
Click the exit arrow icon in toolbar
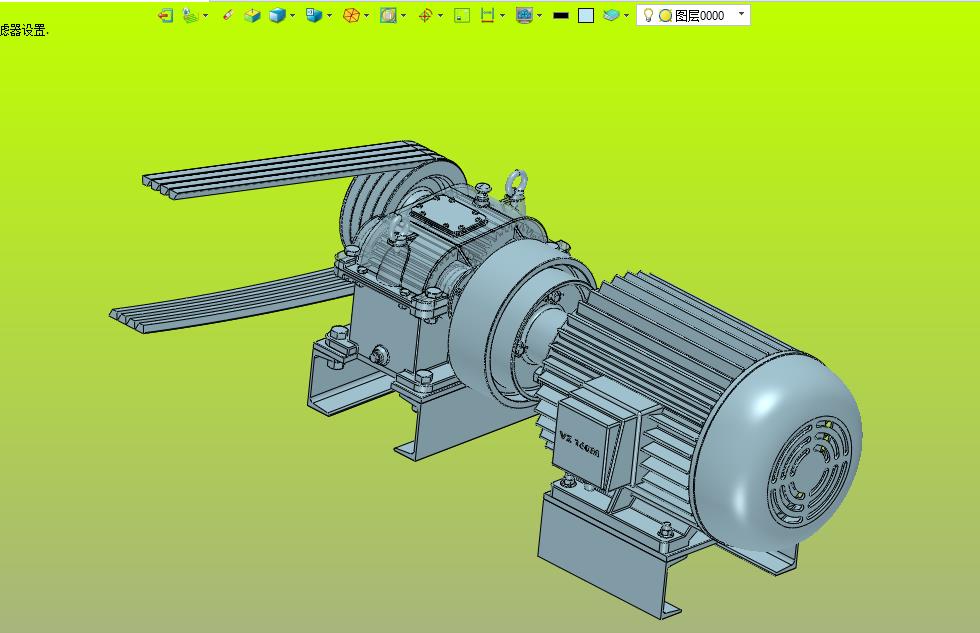pyautogui.click(x=166, y=15)
